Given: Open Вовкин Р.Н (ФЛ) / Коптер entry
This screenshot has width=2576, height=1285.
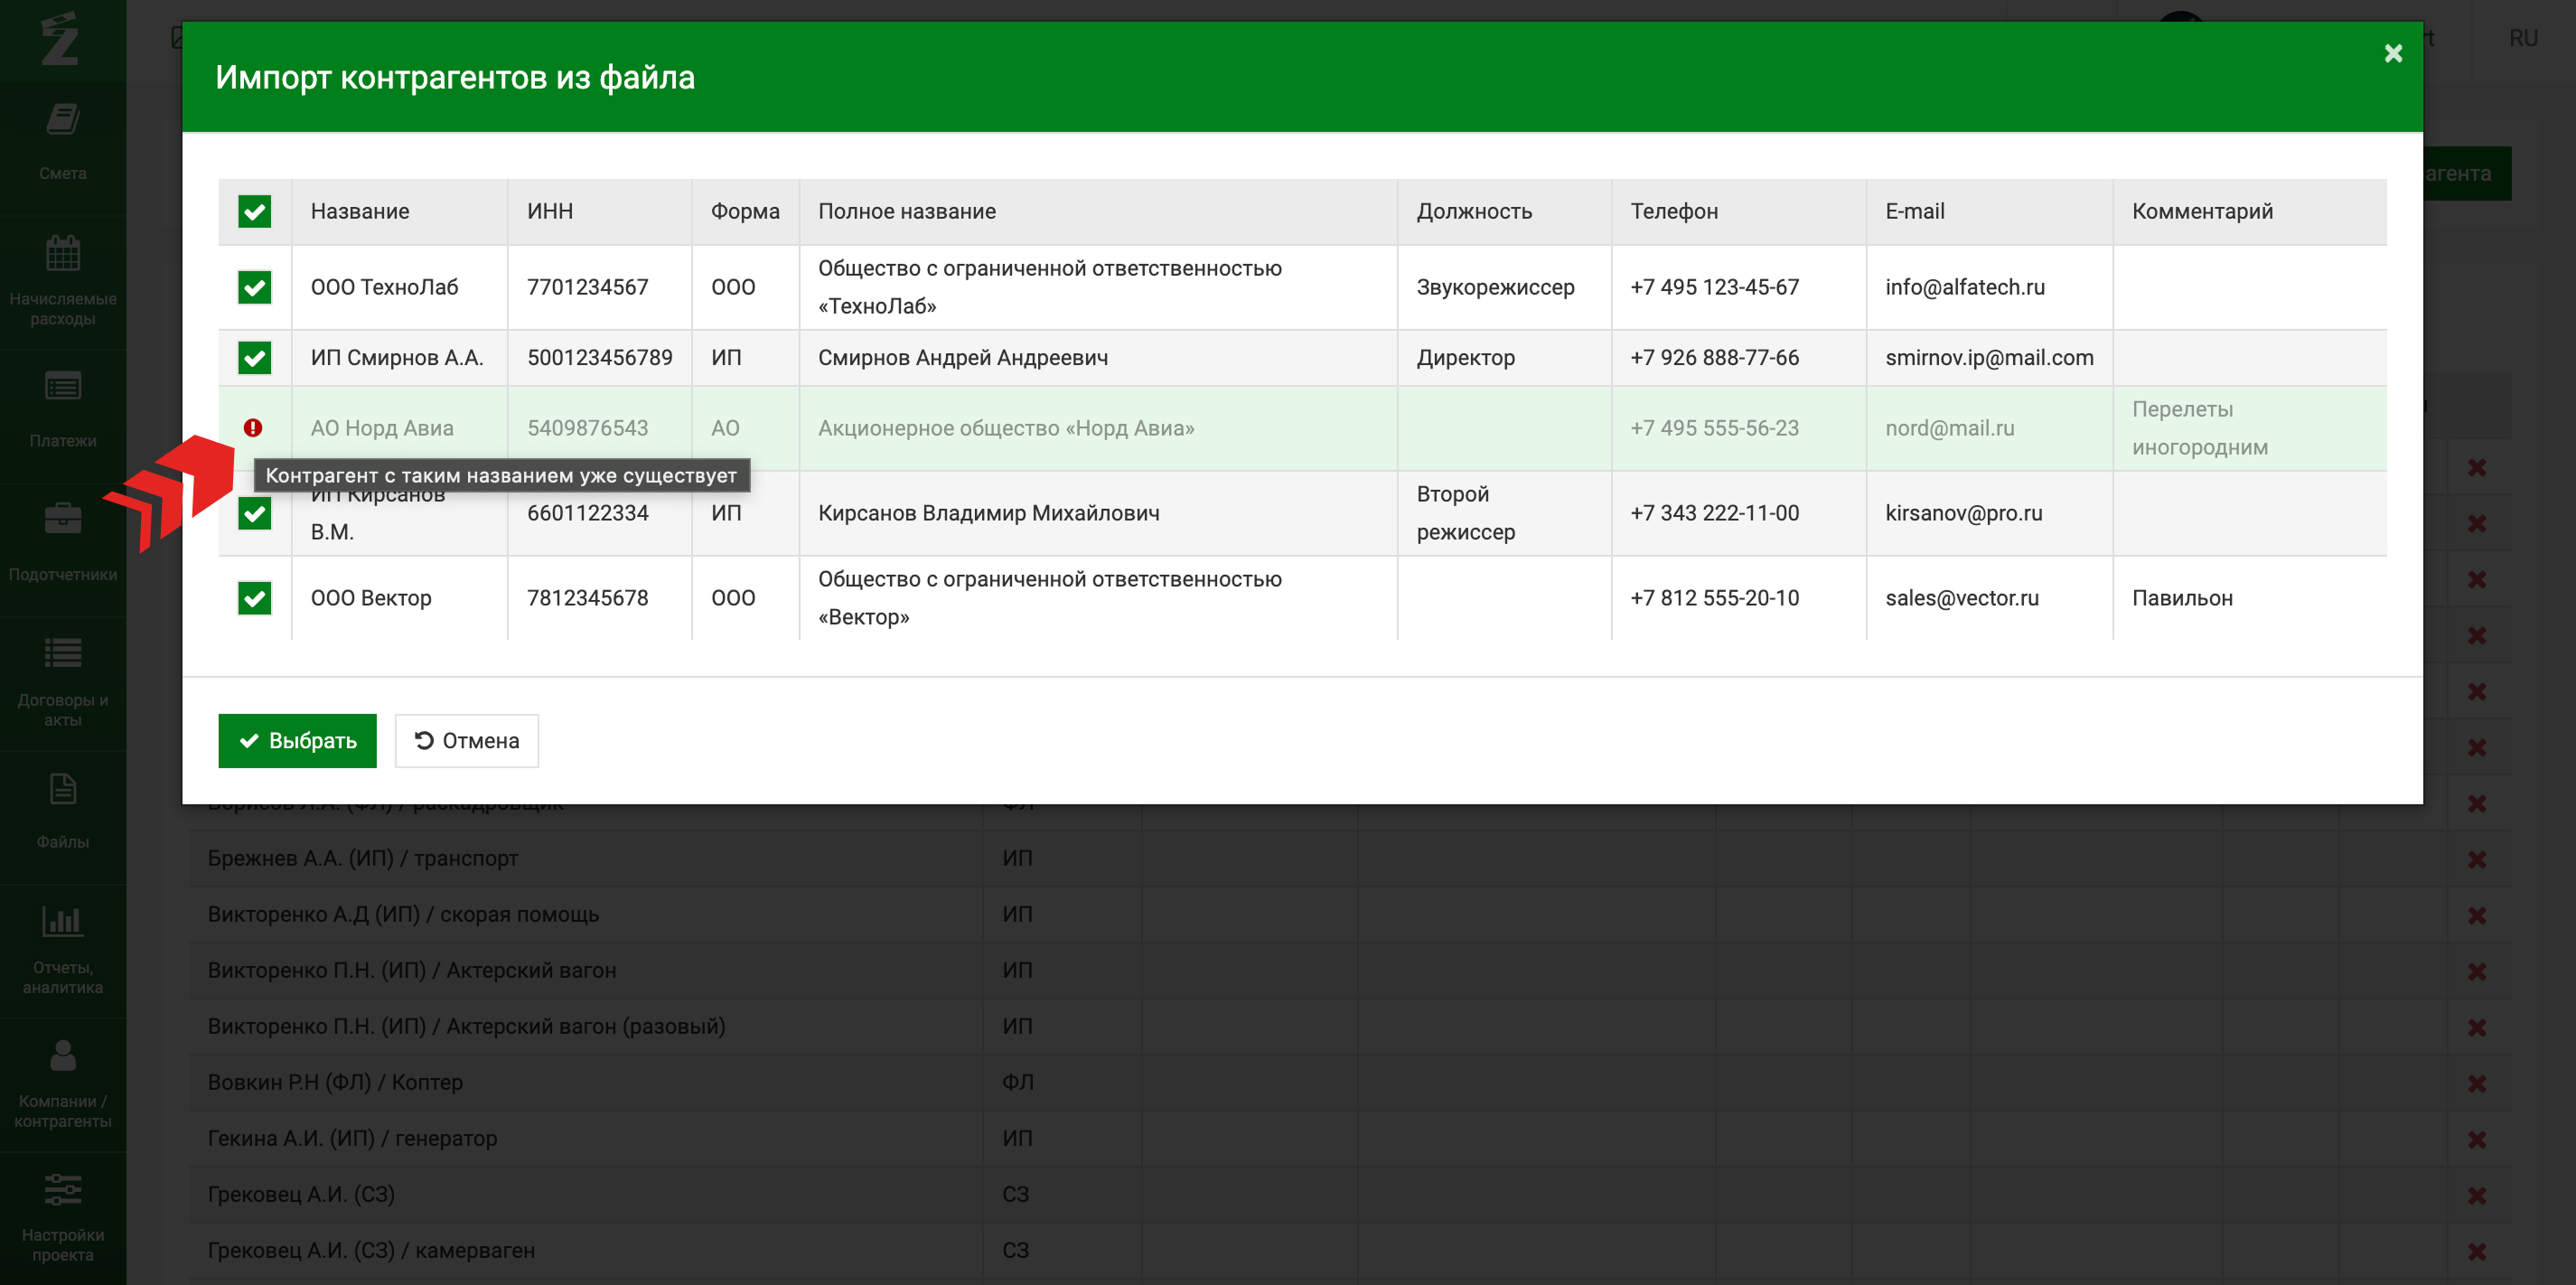Looking at the screenshot, I should click(335, 1083).
